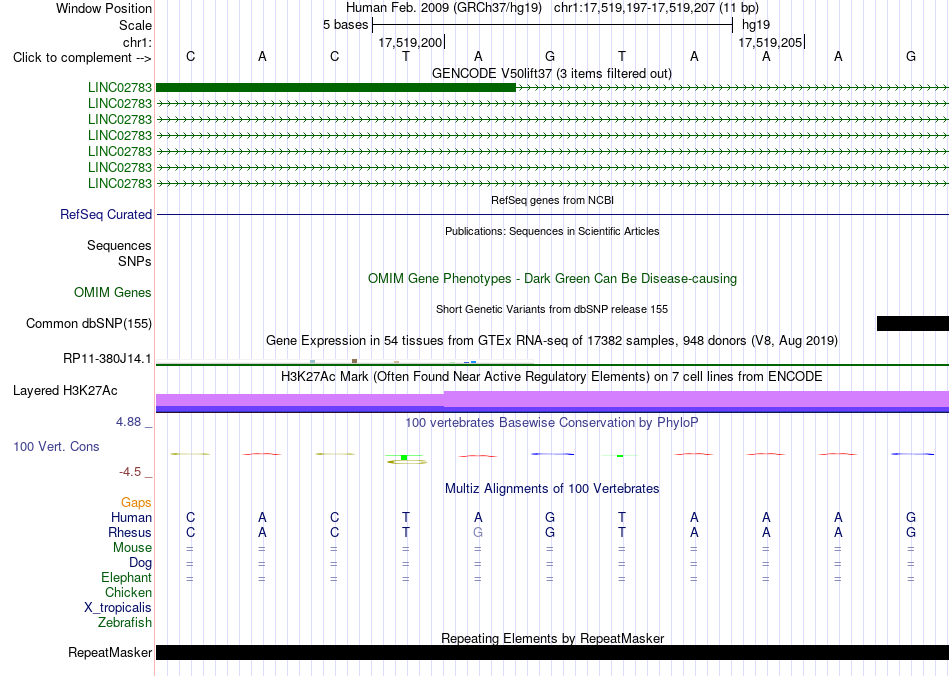Click the Common dbSNP(155) track label
Screen dimensions: 950x676
88,323
